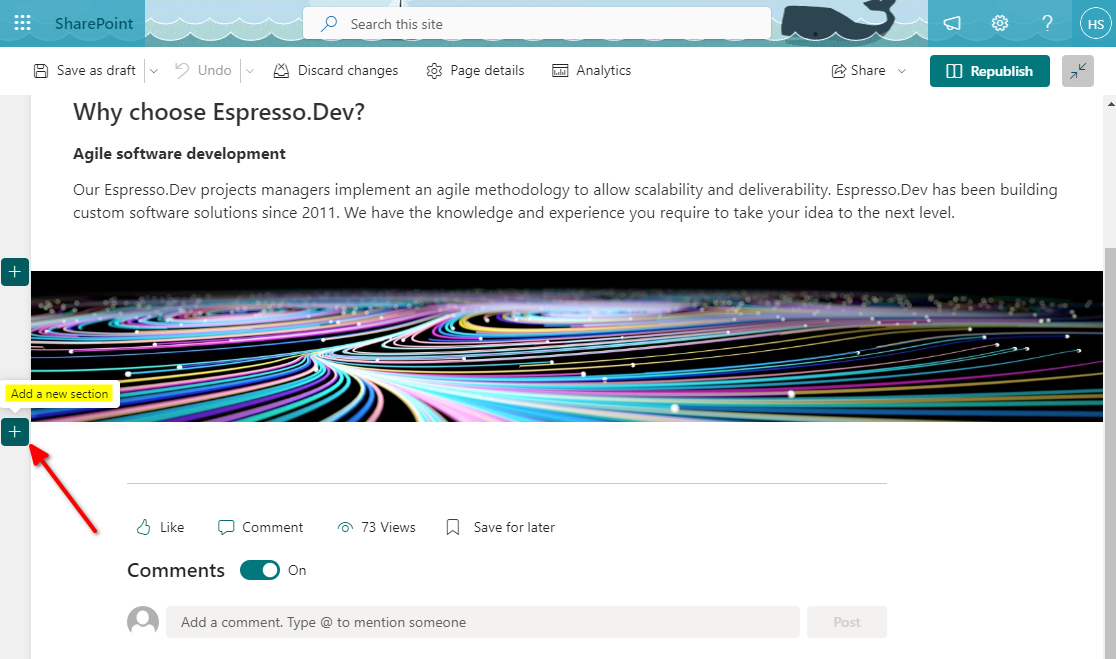Open the settings gear icon
The width and height of the screenshot is (1116, 659).
pyautogui.click(x=999, y=23)
